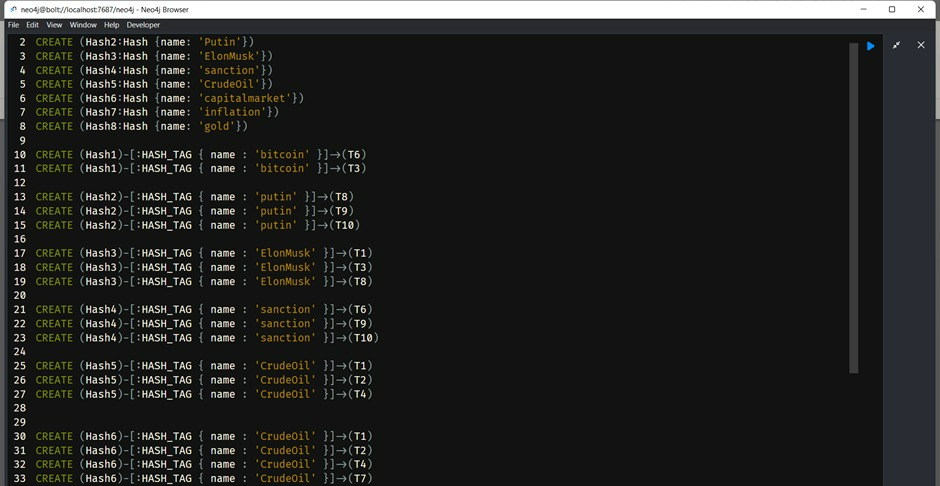The height and width of the screenshot is (486, 940).
Task: Click Hash2:Hash label on line 2
Action: pyautogui.click(x=116, y=42)
